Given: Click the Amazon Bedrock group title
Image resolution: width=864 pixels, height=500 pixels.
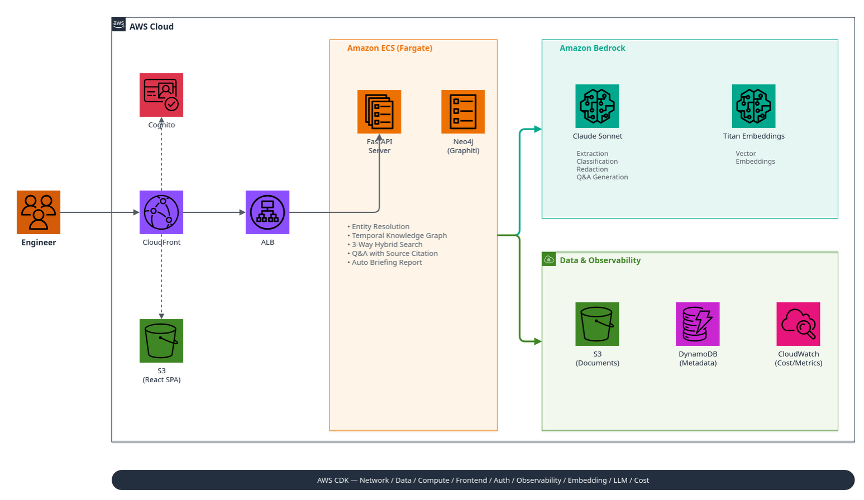Looking at the screenshot, I should pos(592,48).
